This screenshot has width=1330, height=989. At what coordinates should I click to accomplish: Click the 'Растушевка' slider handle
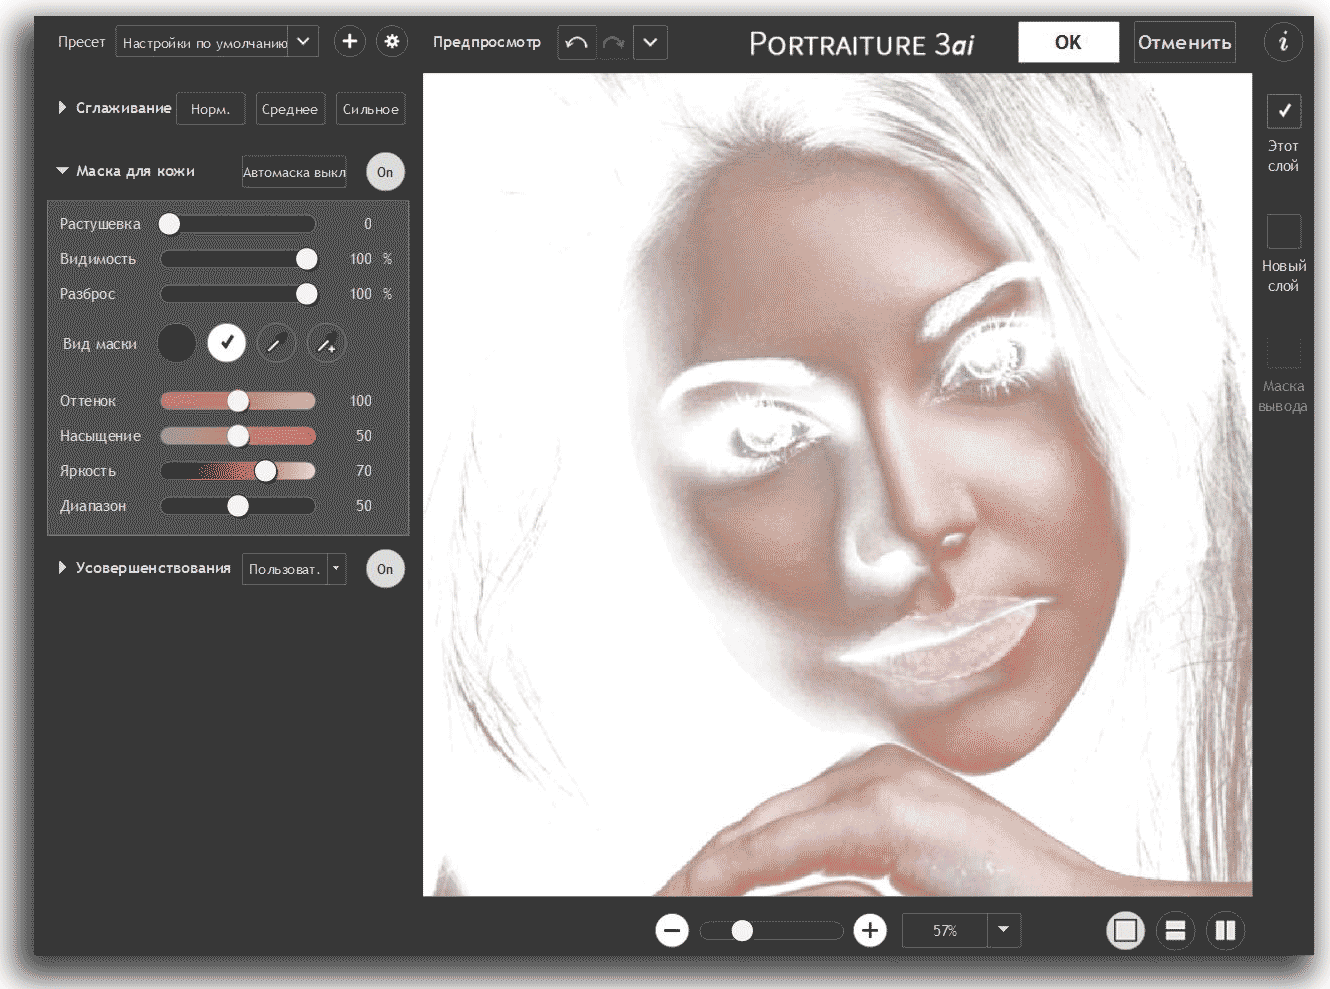point(170,224)
